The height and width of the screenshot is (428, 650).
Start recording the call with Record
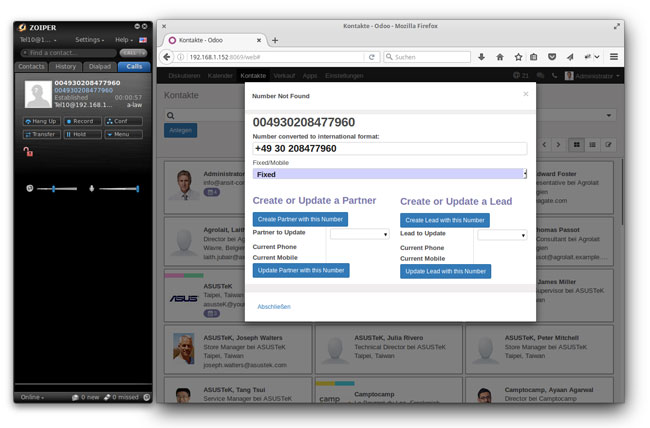pos(82,121)
